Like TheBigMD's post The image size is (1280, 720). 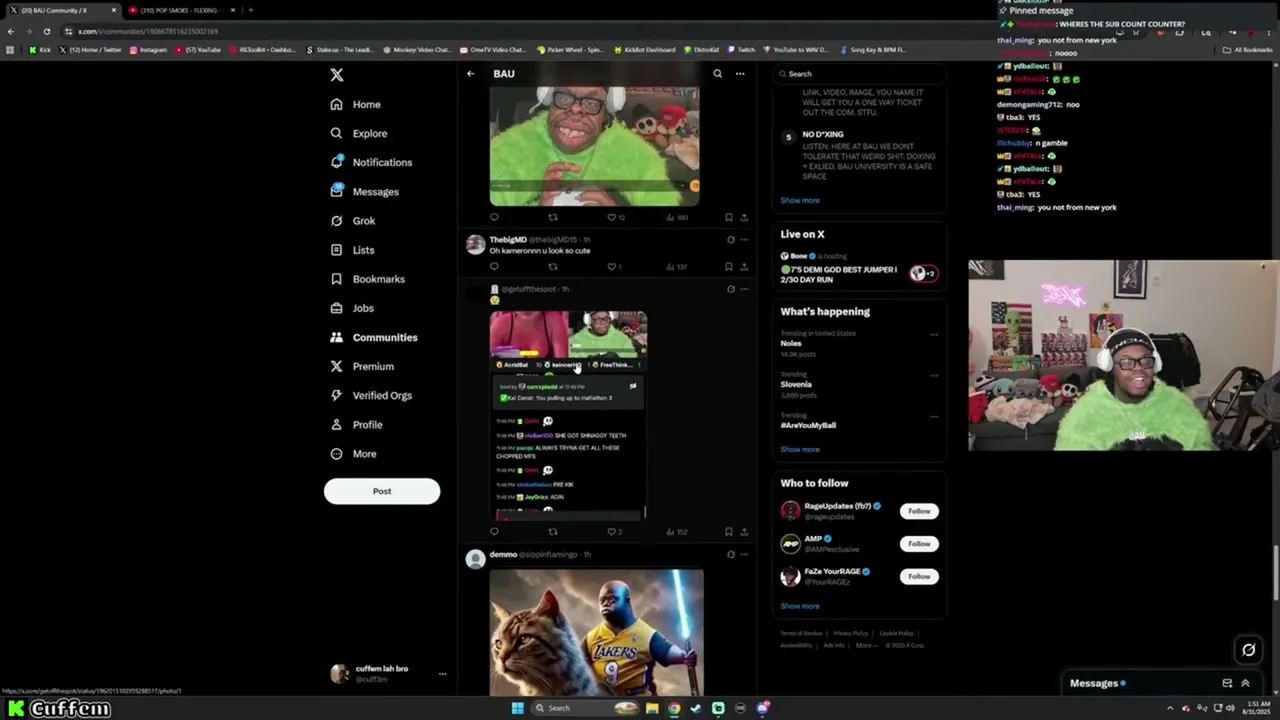coord(612,267)
